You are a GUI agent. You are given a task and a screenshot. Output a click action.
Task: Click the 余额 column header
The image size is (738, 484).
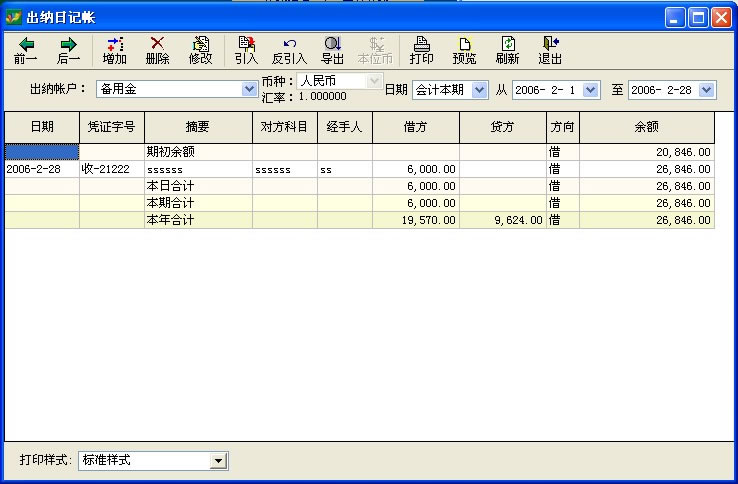click(646, 127)
